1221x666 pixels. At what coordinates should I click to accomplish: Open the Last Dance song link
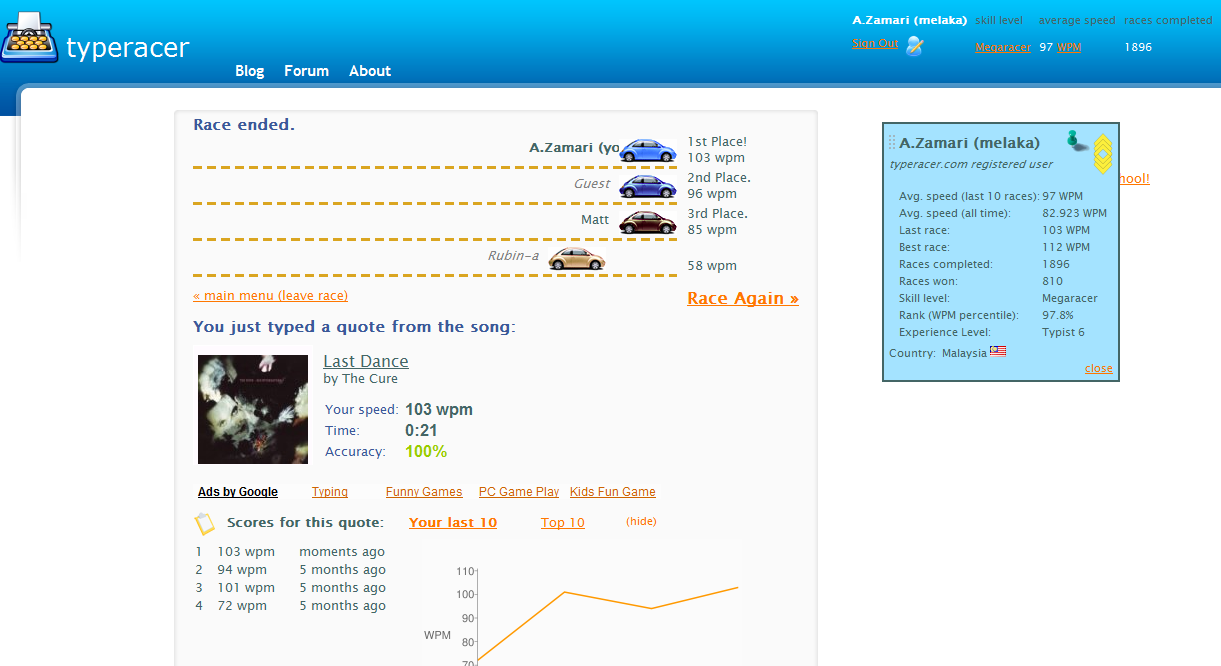(366, 361)
